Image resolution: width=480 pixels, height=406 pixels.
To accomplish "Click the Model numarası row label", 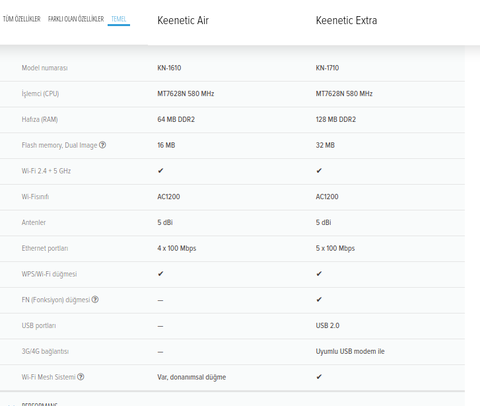I will (45, 68).
